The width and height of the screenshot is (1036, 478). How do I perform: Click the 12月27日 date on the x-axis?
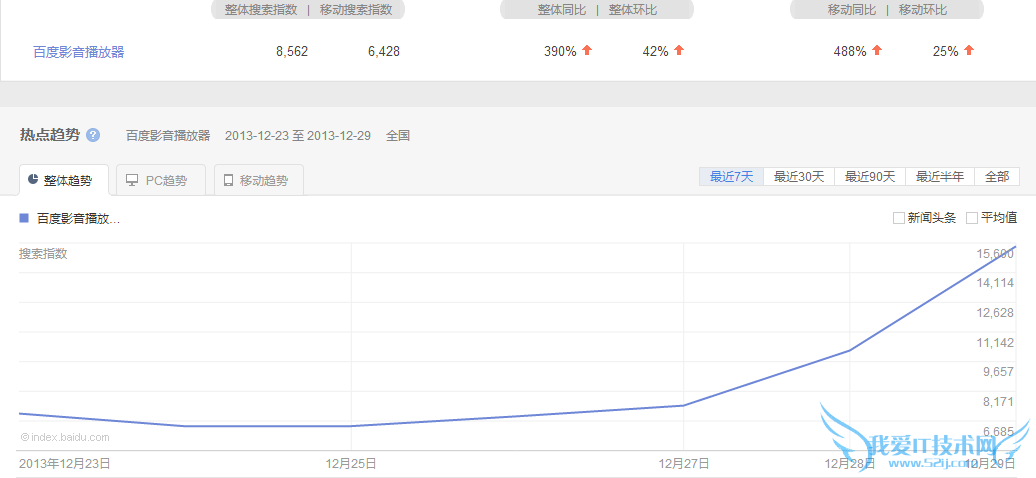pos(684,463)
